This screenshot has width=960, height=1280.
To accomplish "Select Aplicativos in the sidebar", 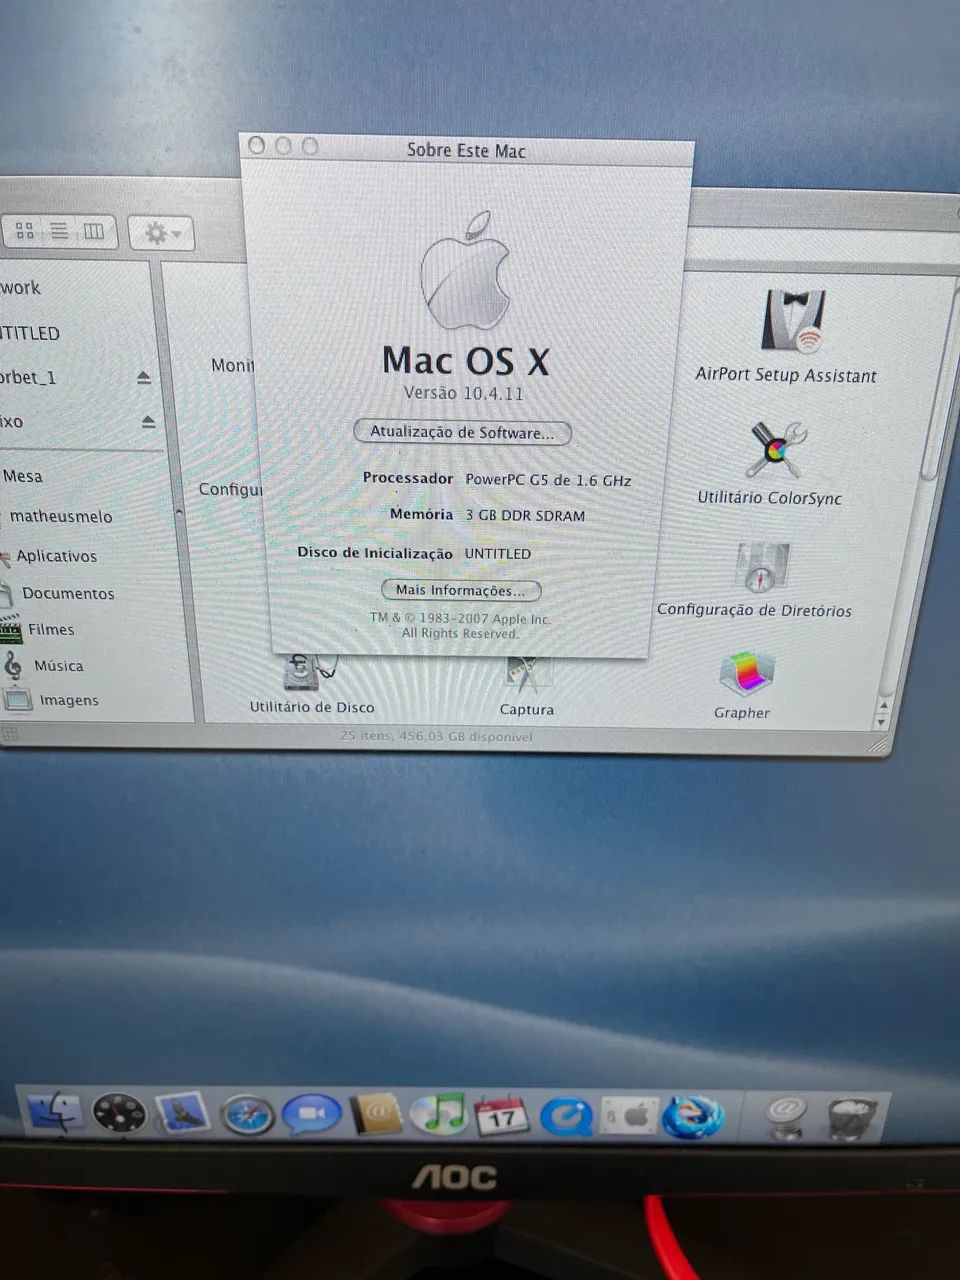I will tap(55, 556).
